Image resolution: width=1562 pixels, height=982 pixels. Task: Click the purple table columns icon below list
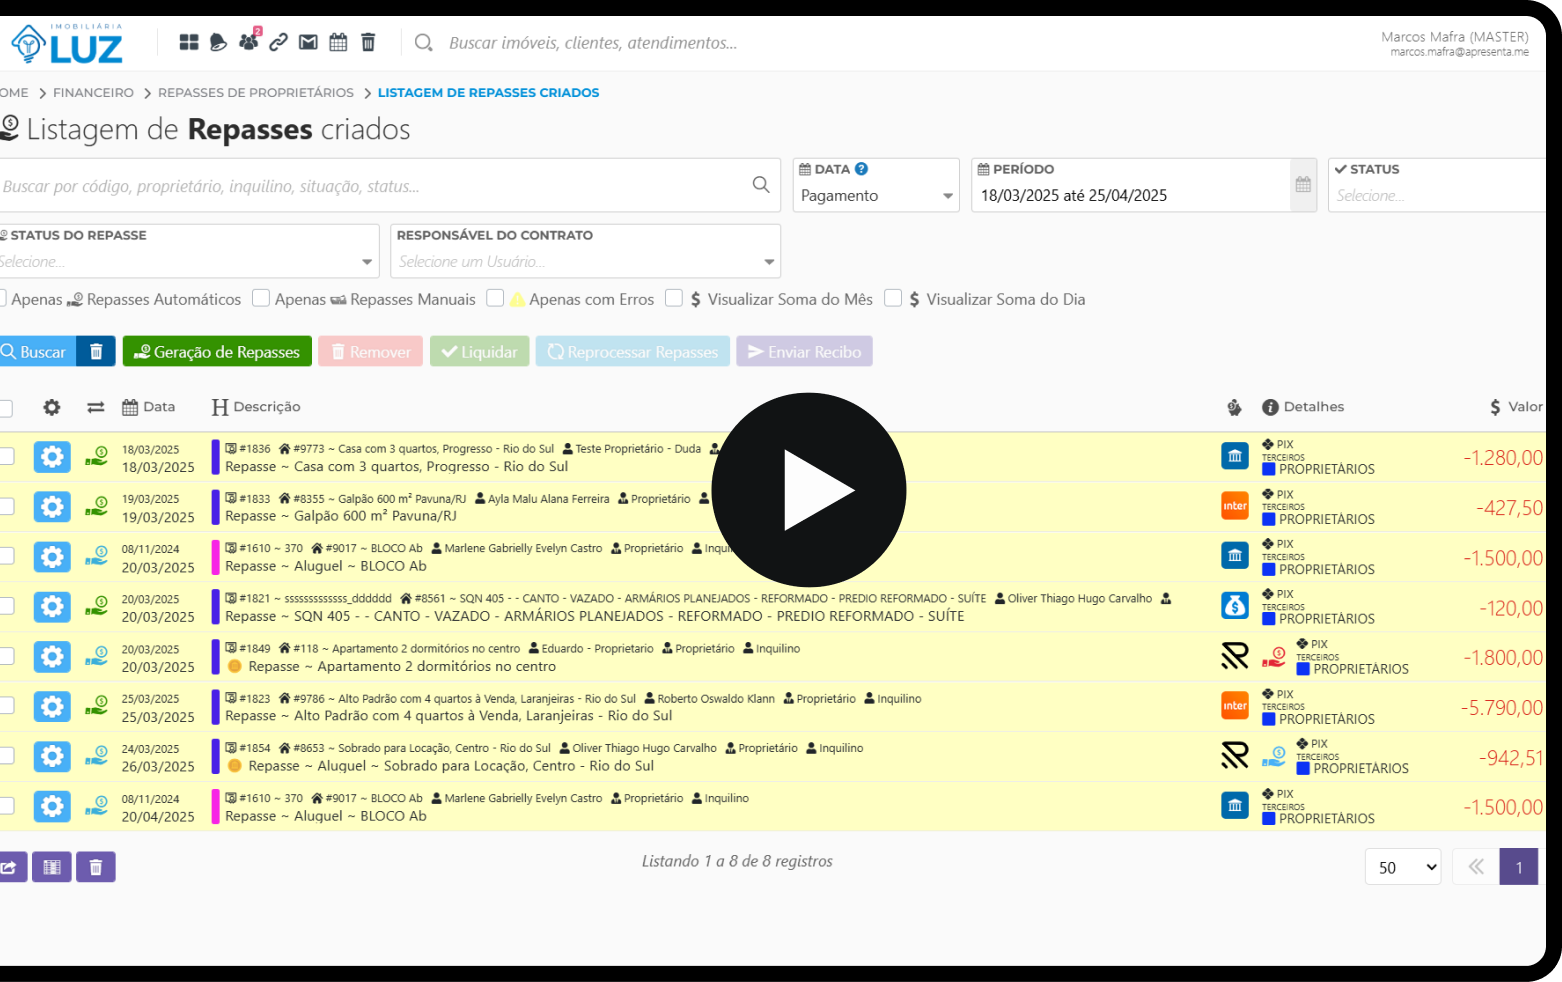[x=52, y=867]
